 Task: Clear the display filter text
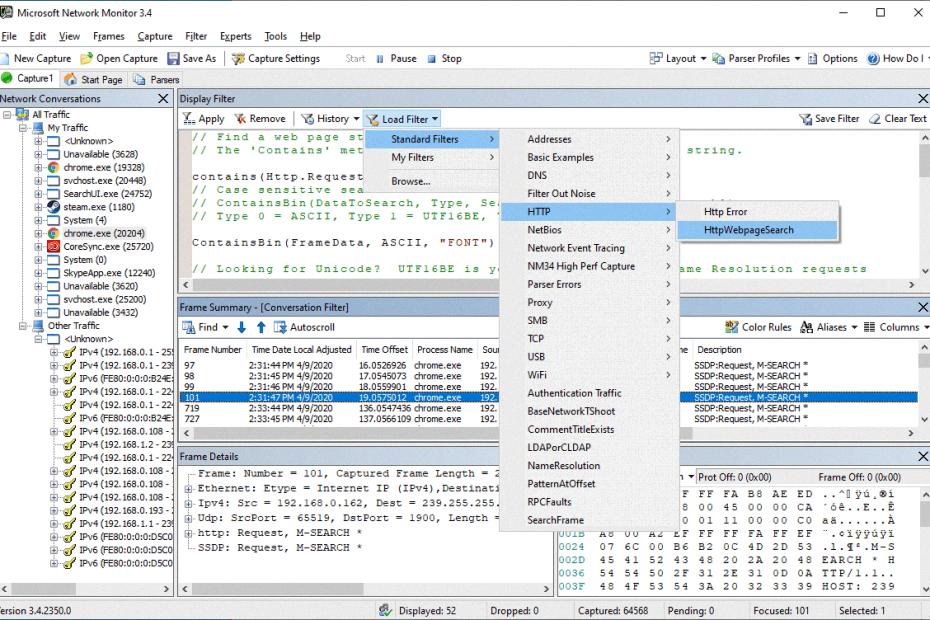coord(897,119)
